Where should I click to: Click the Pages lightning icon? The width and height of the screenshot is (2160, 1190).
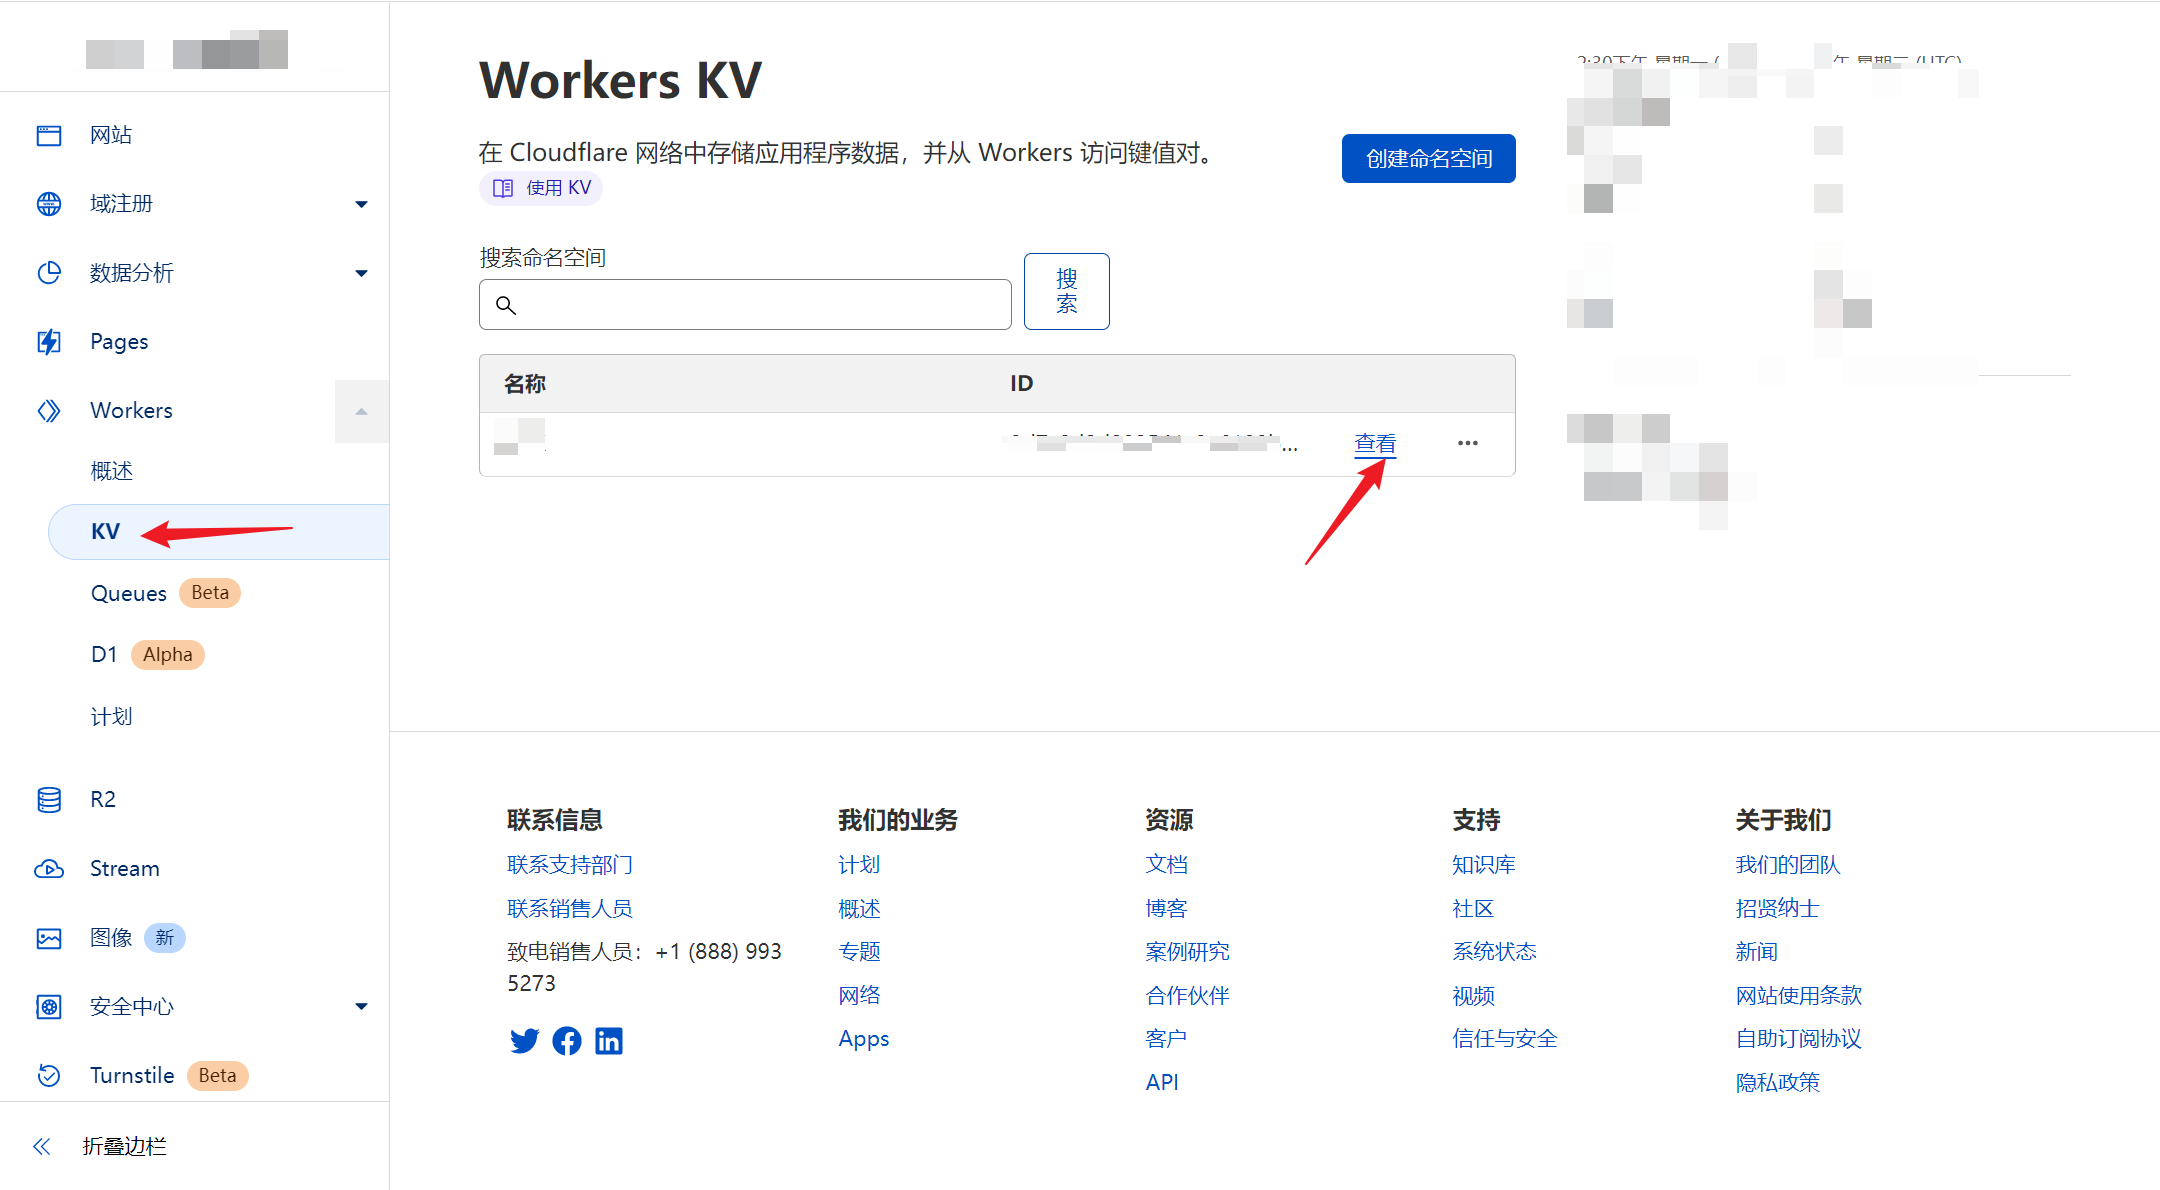click(x=49, y=342)
